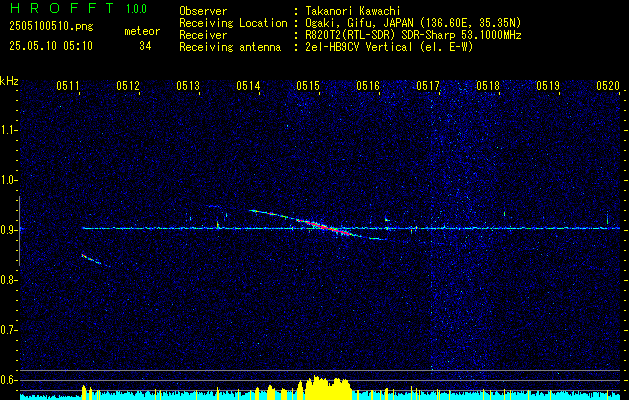Click the date stamp 25.05.10 05:10

pos(51,46)
